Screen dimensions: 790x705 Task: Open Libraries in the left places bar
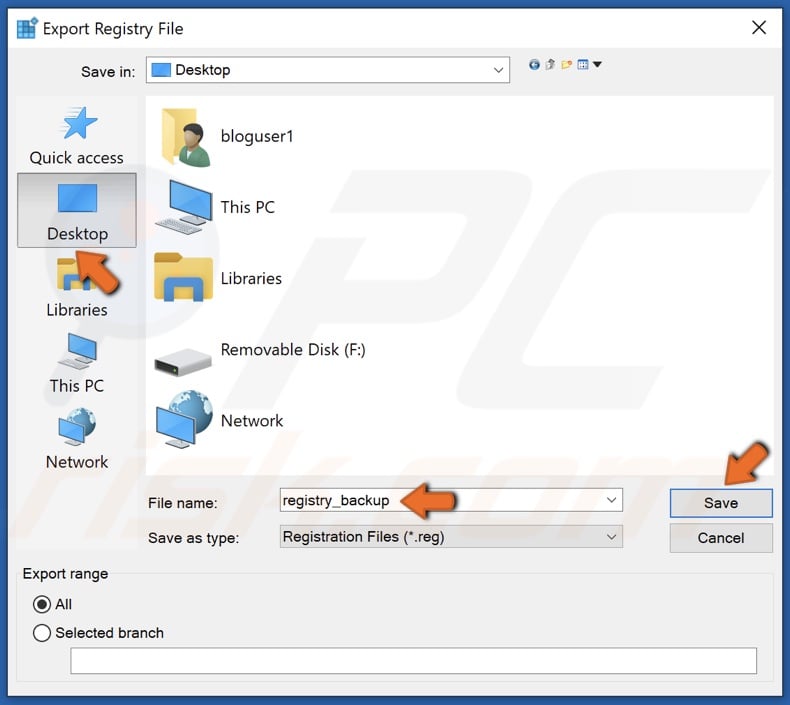pyautogui.click(x=77, y=286)
